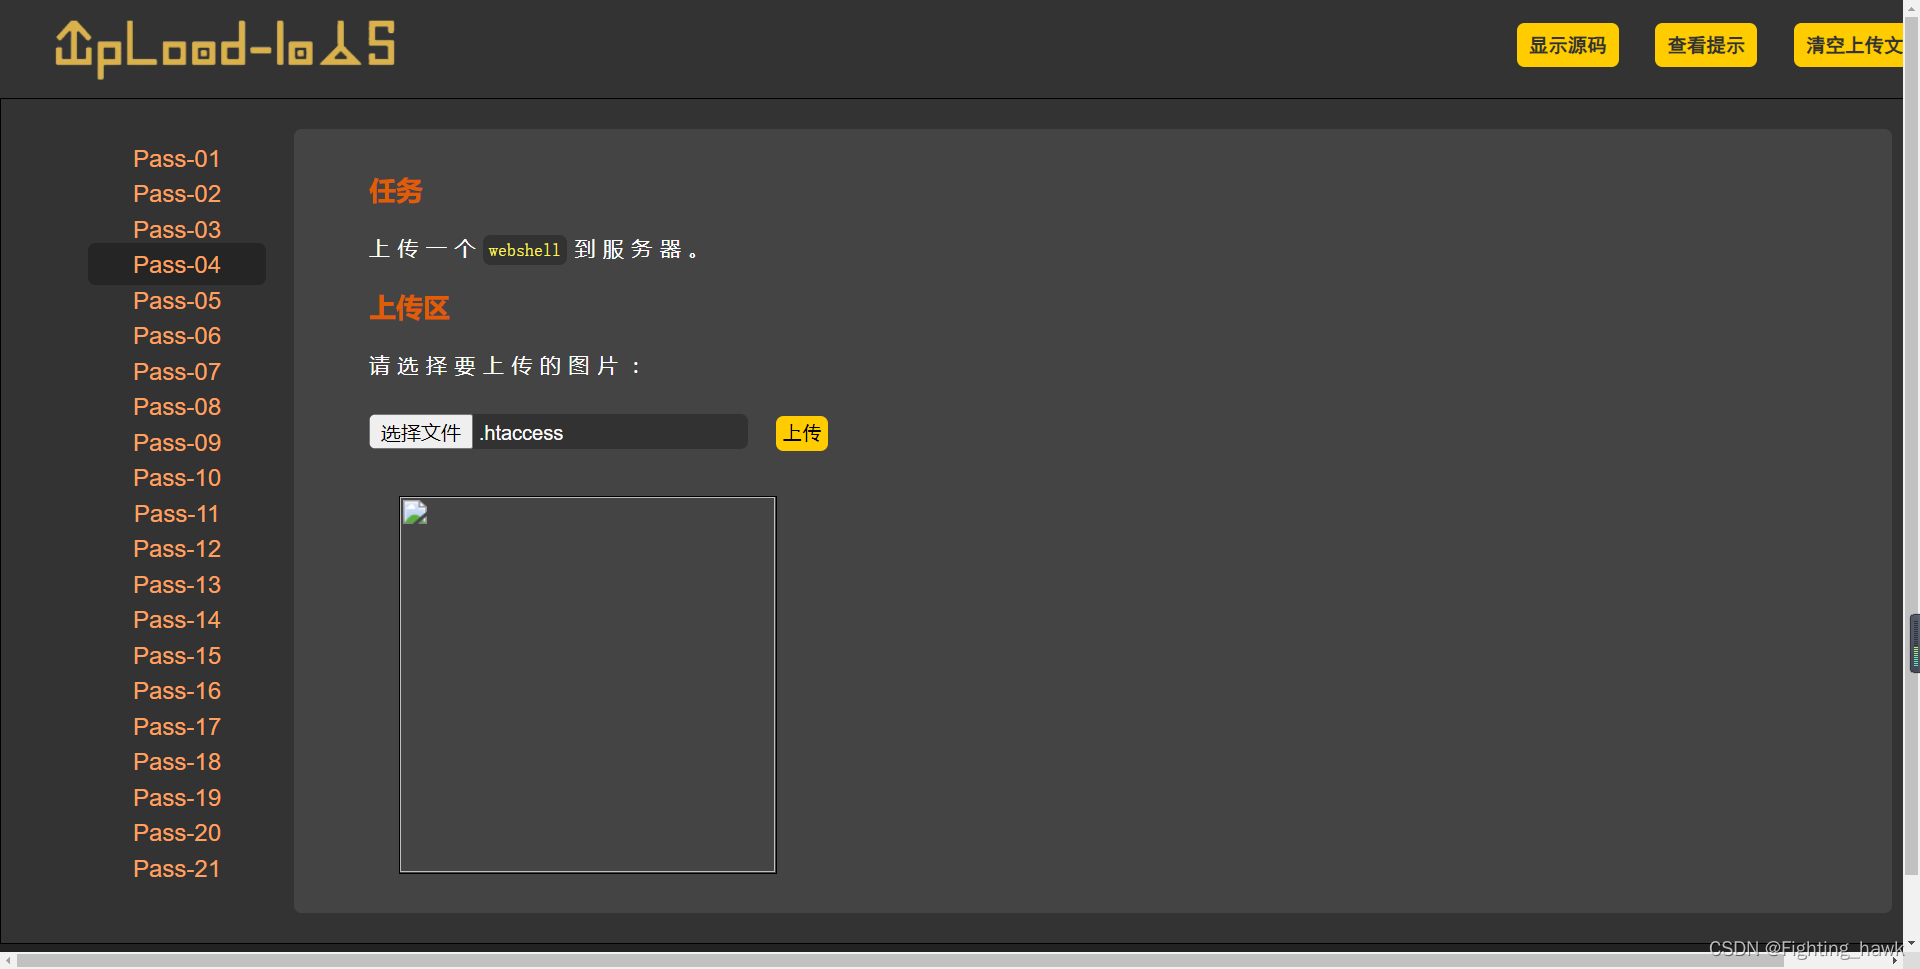The width and height of the screenshot is (1920, 969).
Task: Select Pass-03 level
Action: click(177, 230)
